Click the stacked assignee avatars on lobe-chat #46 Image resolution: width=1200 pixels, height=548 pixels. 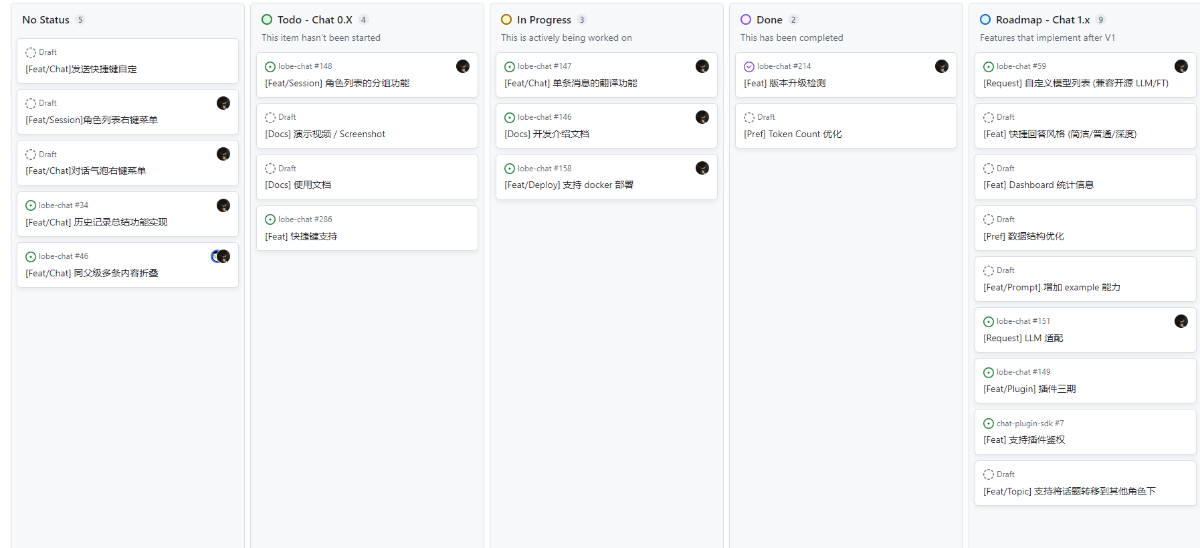point(221,257)
